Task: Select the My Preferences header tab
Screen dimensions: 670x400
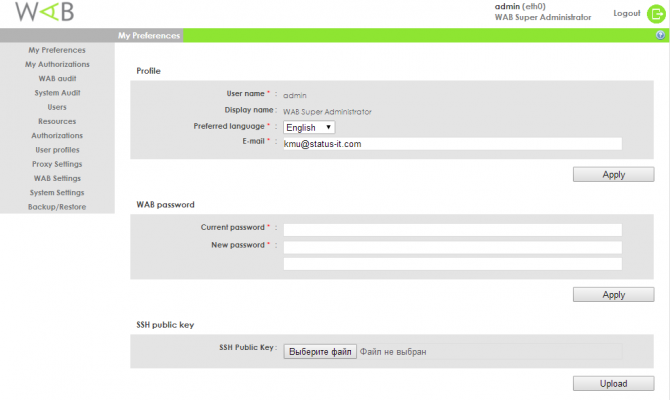Action: coord(149,35)
